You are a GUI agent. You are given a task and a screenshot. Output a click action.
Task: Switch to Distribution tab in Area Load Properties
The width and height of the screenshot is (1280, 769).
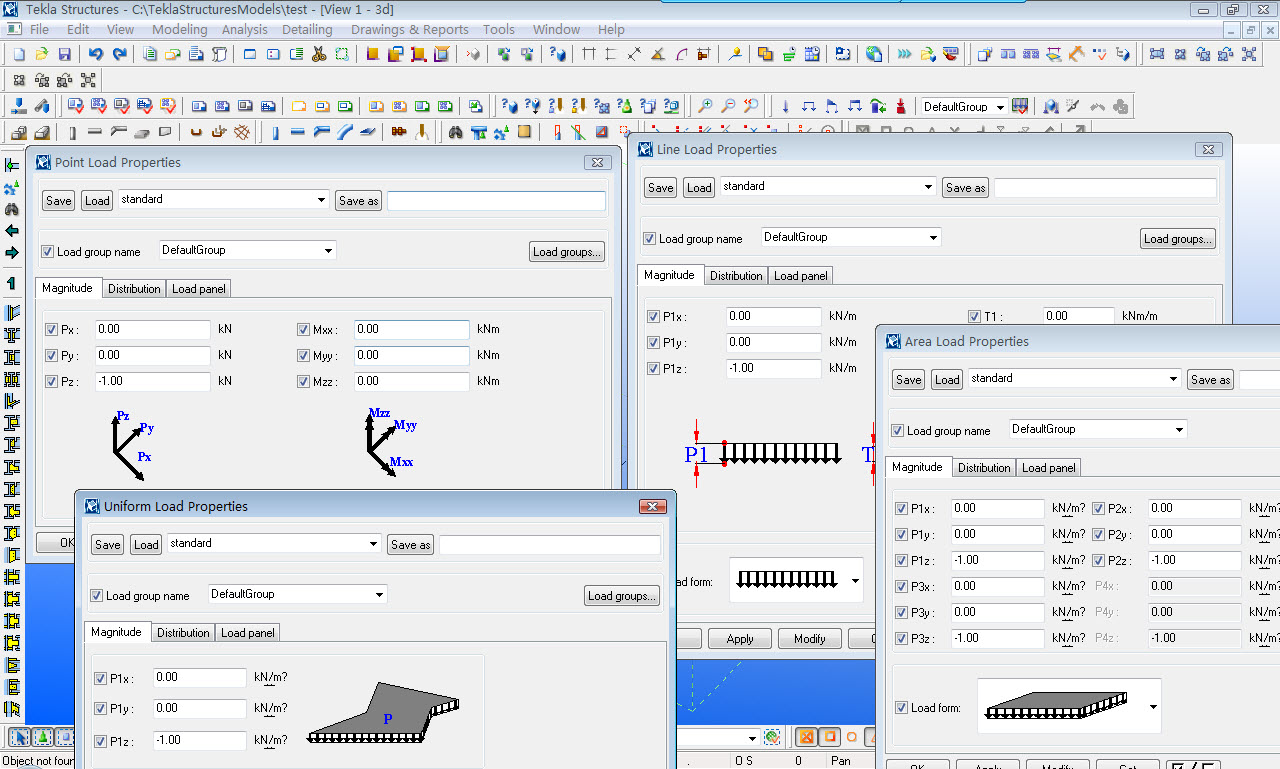(x=984, y=468)
